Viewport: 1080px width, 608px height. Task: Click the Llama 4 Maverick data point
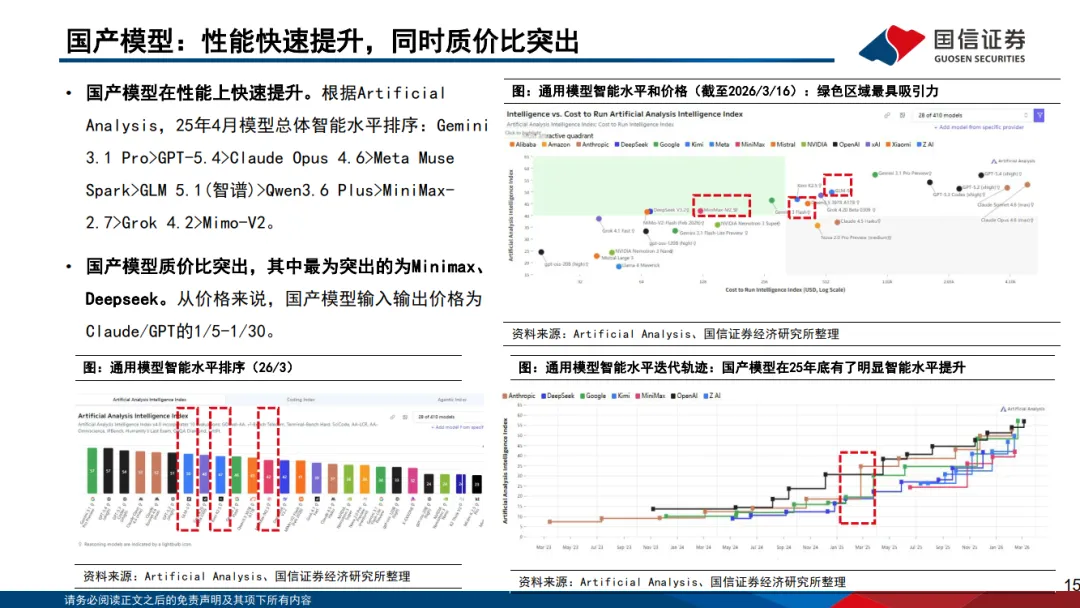tap(619, 266)
